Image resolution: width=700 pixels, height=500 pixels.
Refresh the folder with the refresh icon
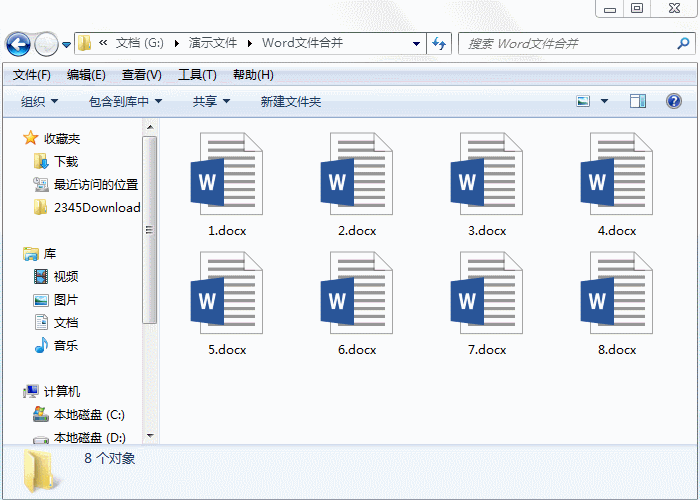coord(439,43)
